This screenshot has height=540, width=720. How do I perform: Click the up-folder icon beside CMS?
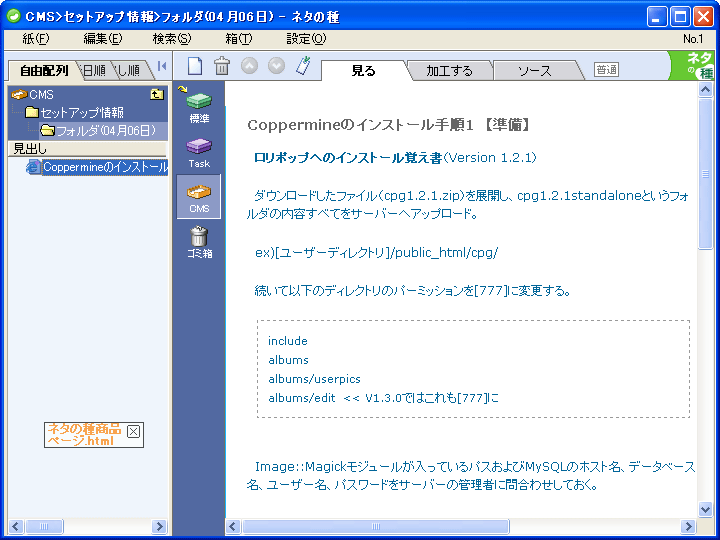click(x=157, y=94)
